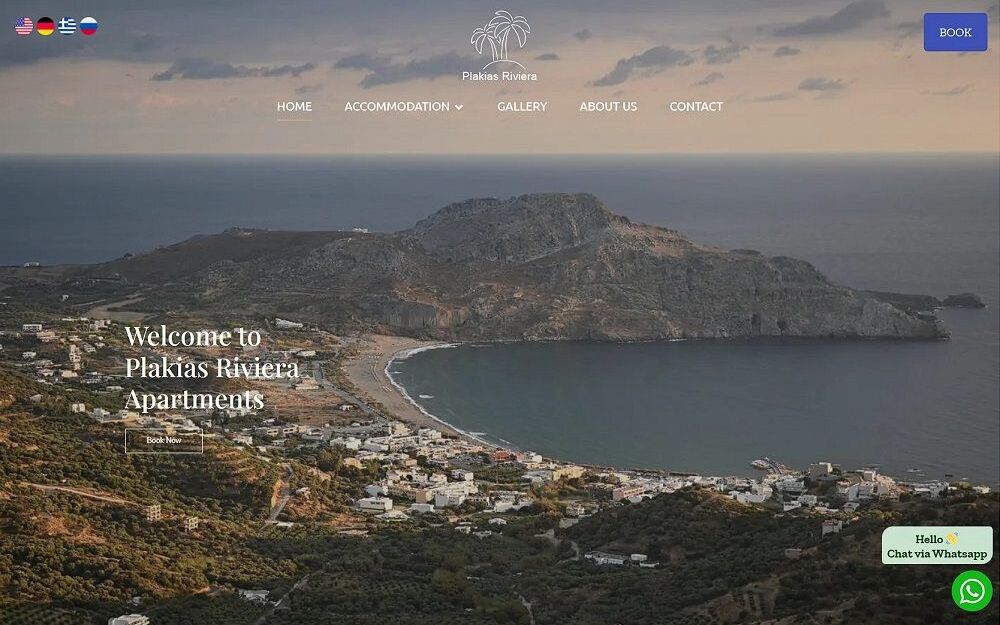
Task: Expand the Accommodation chevron arrow
Action: 459,107
